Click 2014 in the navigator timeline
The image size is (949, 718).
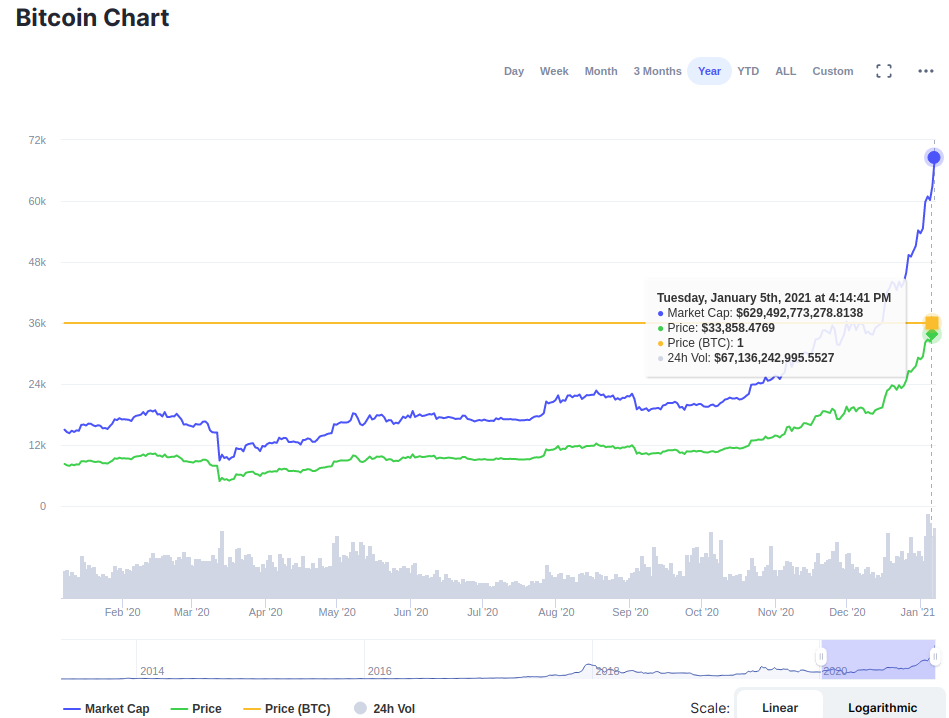point(152,671)
